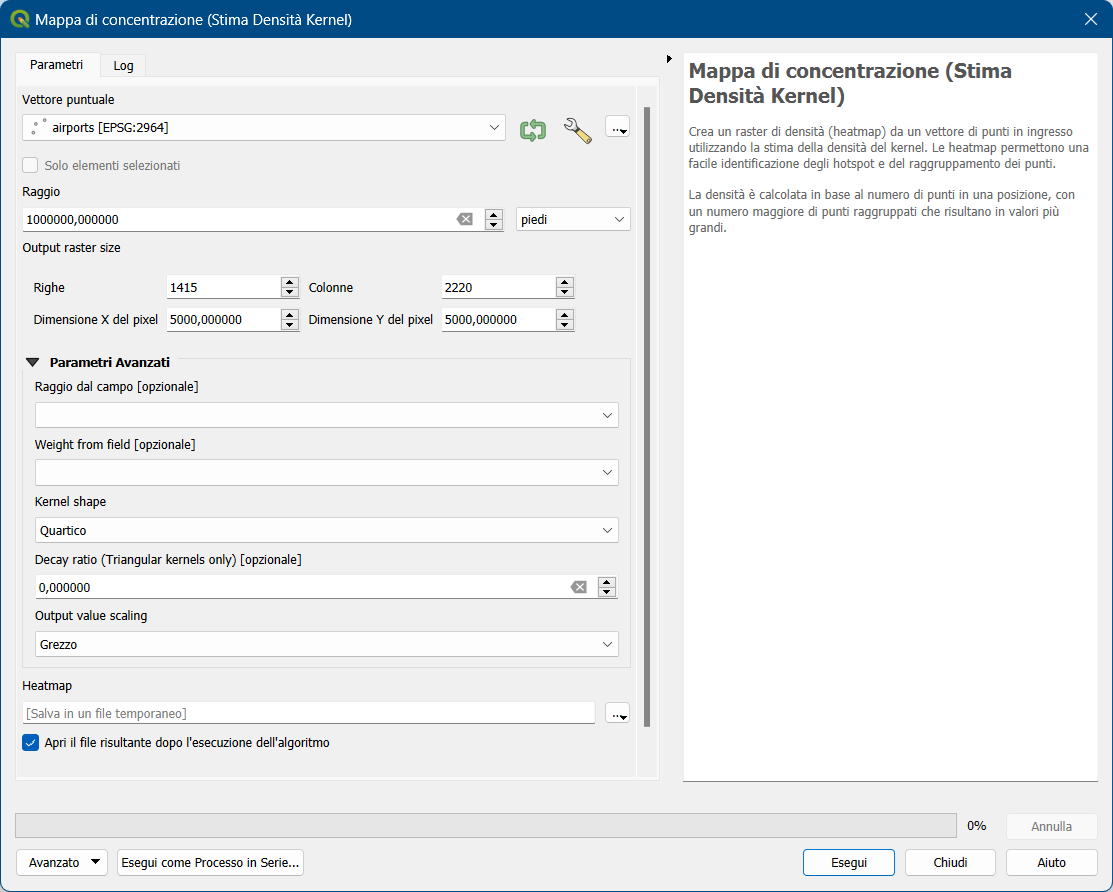Adjust Righe value with spinner arrows

(x=290, y=287)
